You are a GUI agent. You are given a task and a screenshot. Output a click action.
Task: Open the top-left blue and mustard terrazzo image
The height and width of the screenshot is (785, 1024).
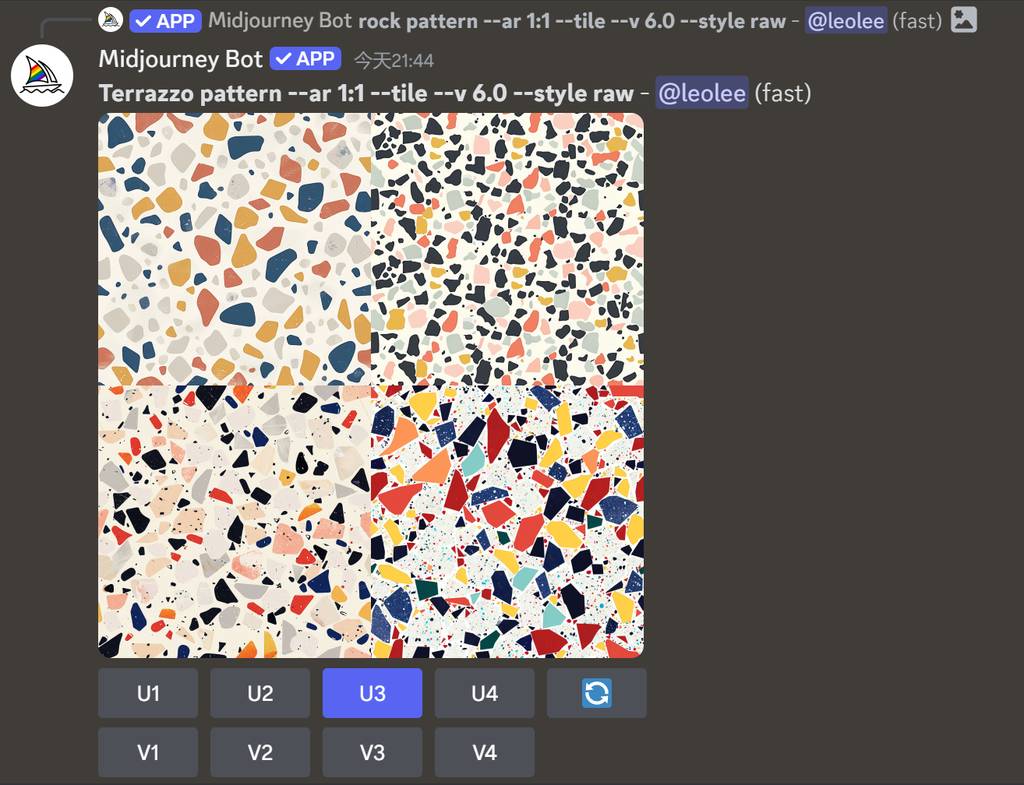[x=234, y=249]
